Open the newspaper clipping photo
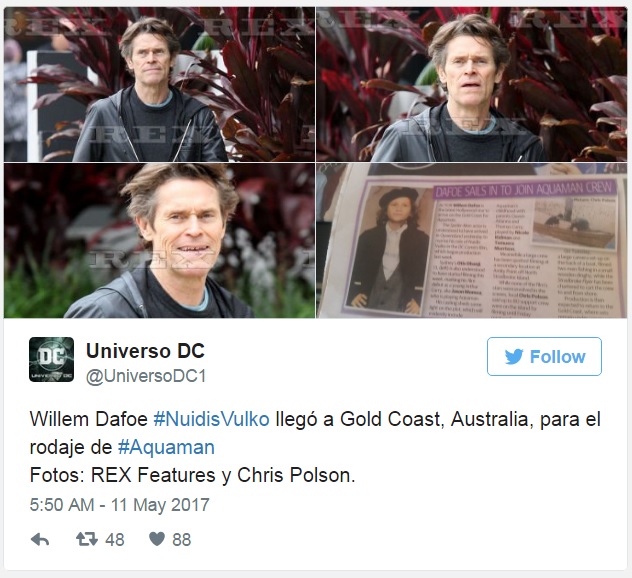 (472, 241)
